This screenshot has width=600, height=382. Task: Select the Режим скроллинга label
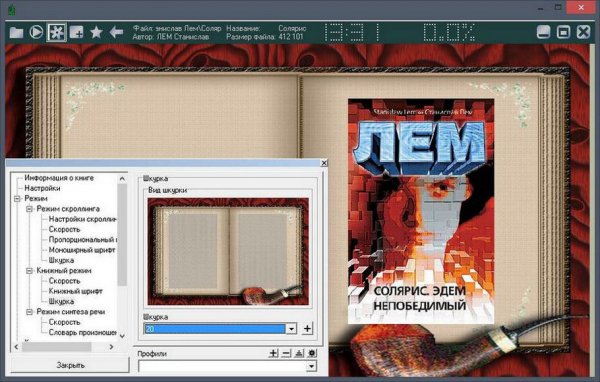(x=68, y=209)
